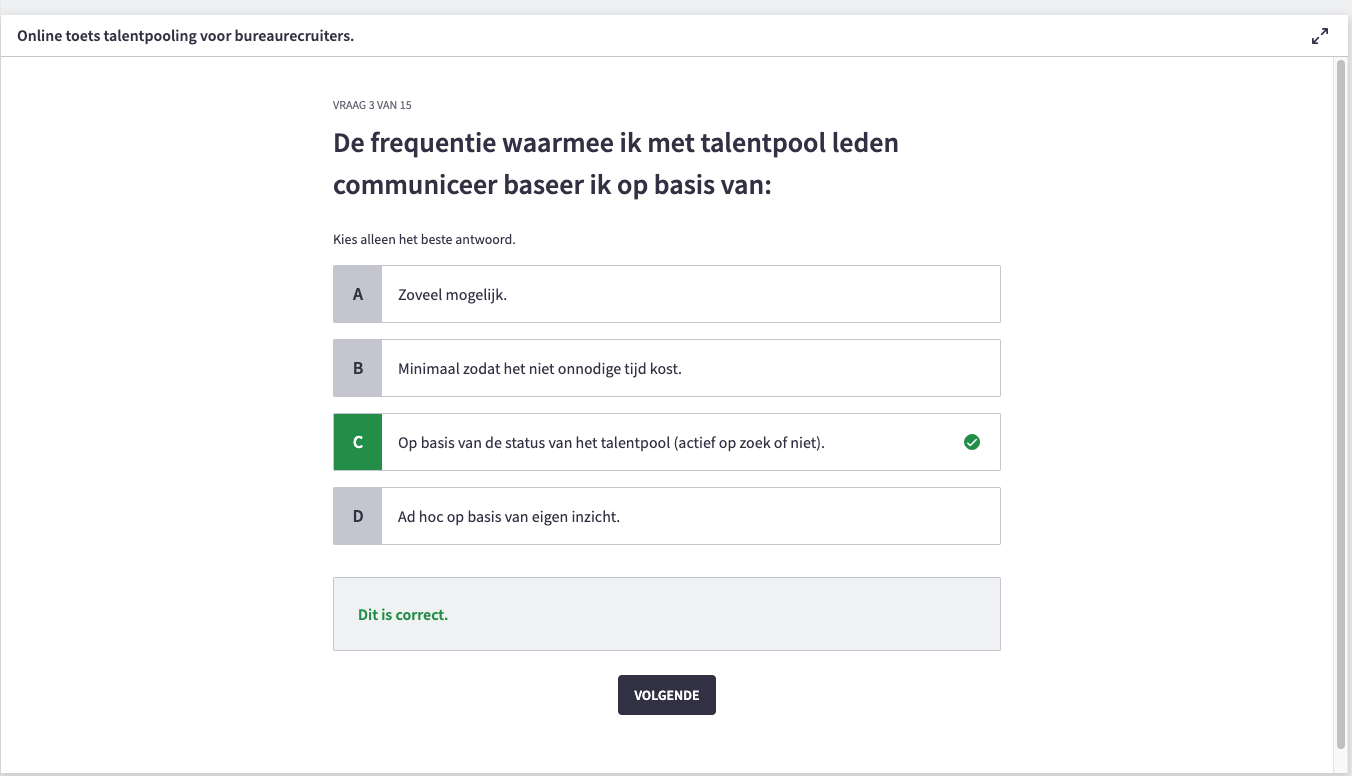Expand the quiz to fullscreen mode

(1320, 36)
